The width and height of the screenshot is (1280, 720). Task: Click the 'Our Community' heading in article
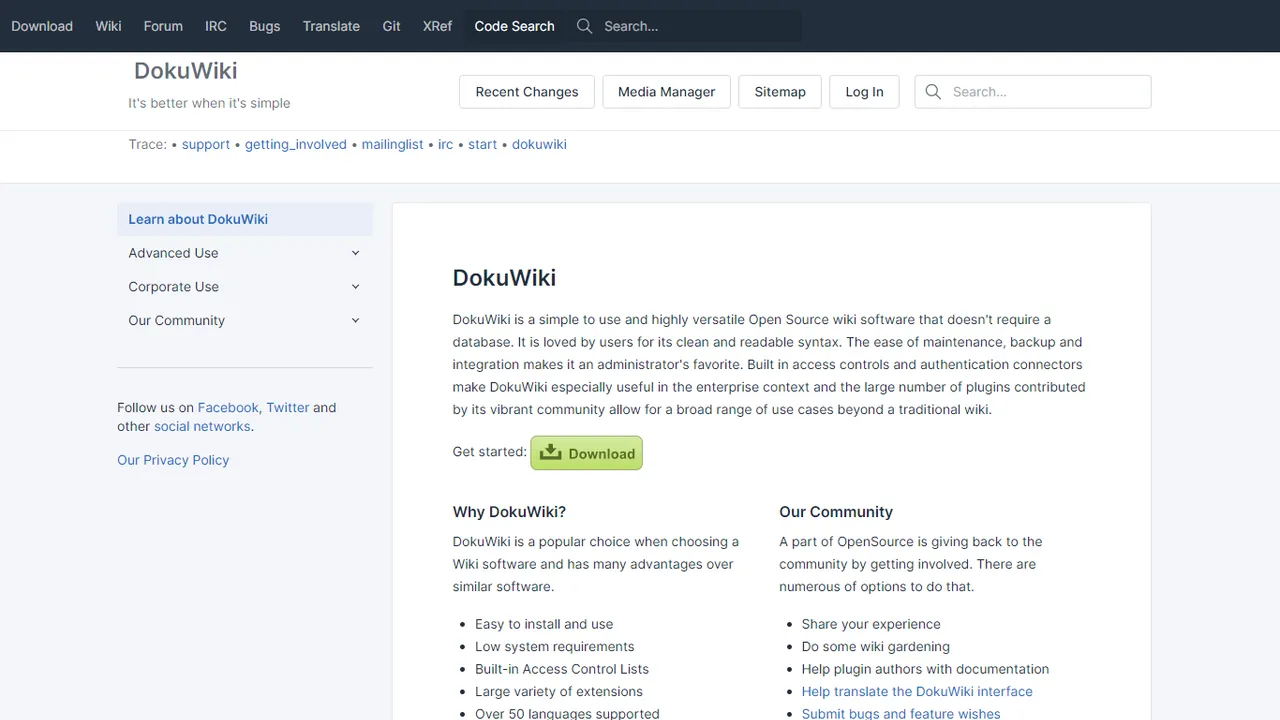tap(836, 512)
